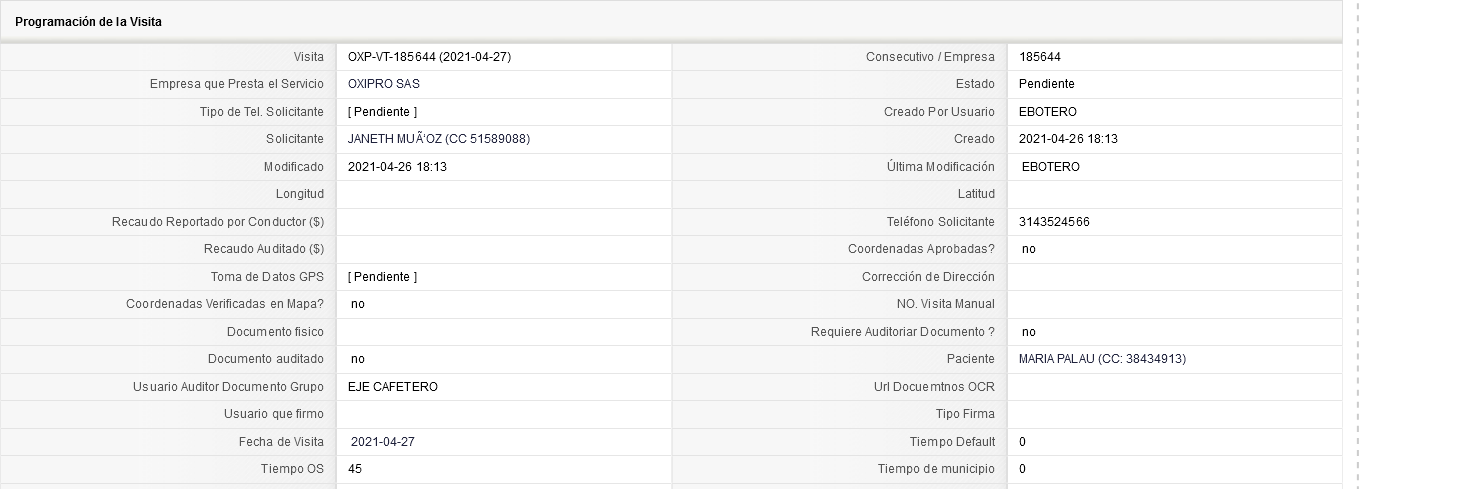Click the Requiere Auditoriar Documento value no
Screen dimensions: 1482x489
tap(1029, 332)
